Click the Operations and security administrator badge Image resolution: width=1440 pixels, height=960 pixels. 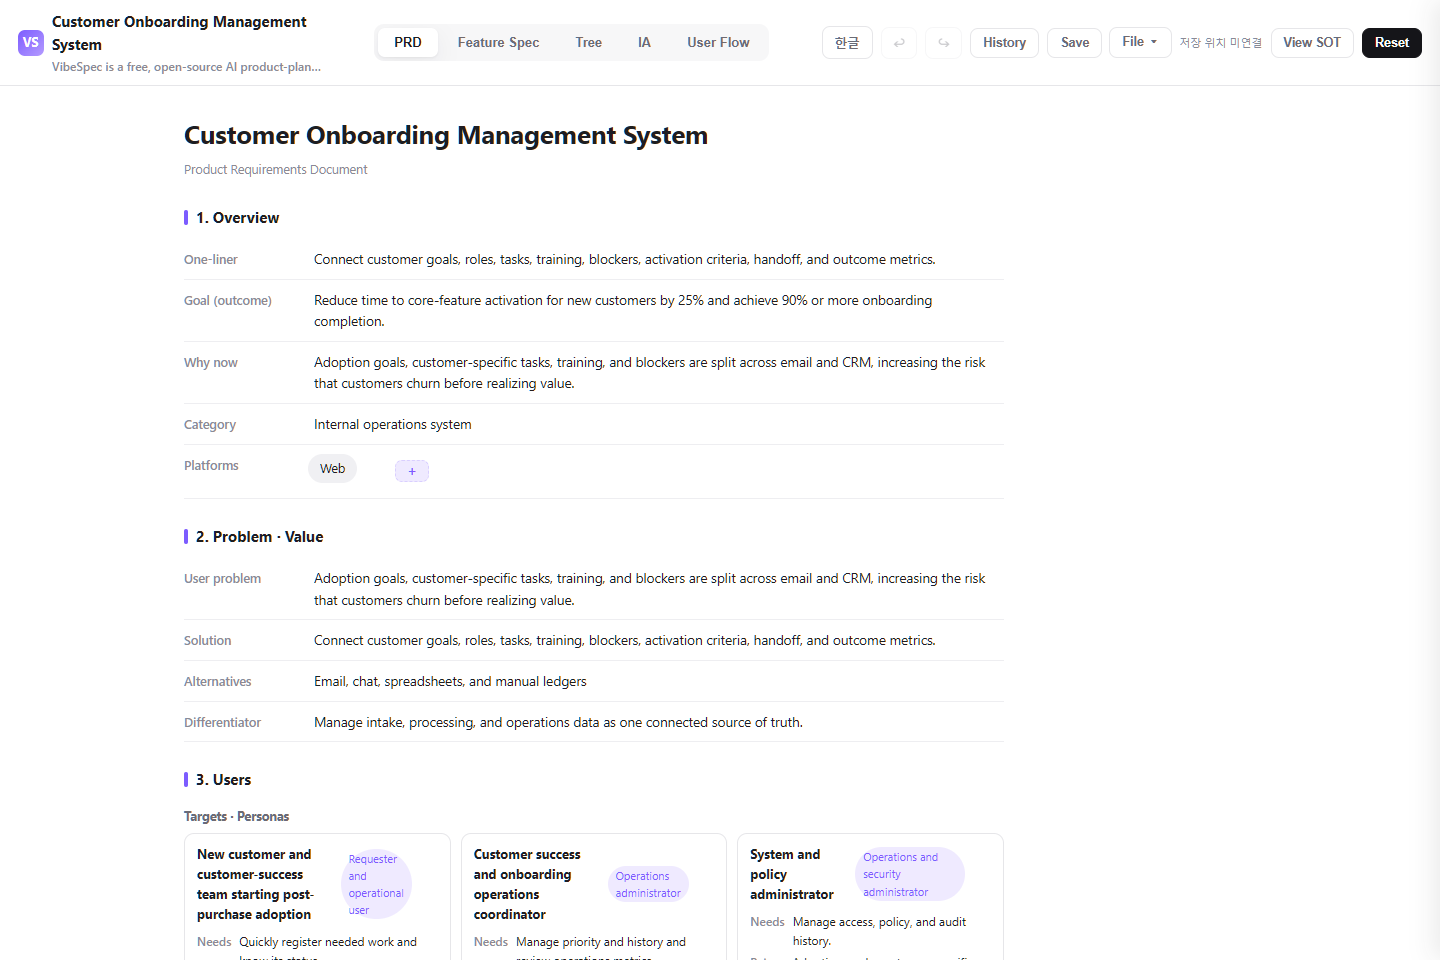pyautogui.click(x=909, y=875)
